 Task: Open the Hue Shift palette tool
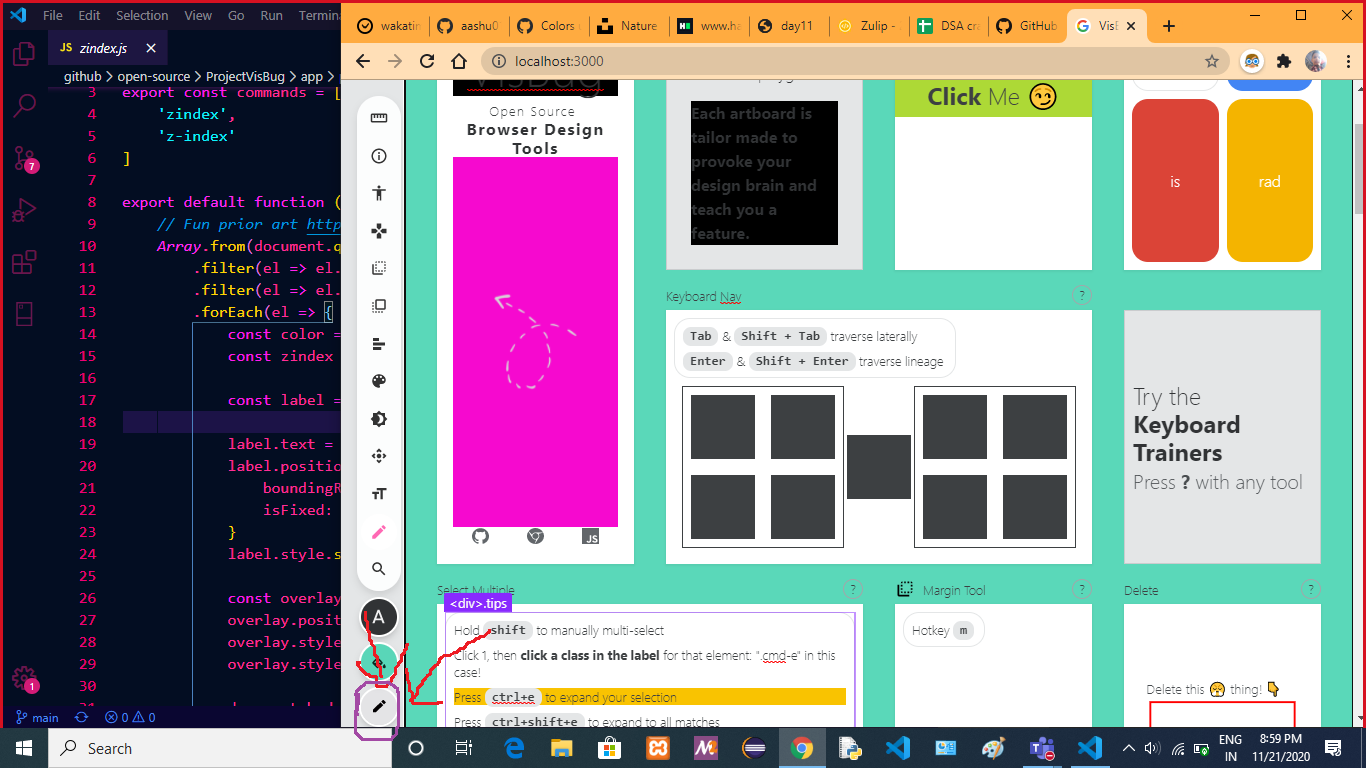tap(378, 380)
